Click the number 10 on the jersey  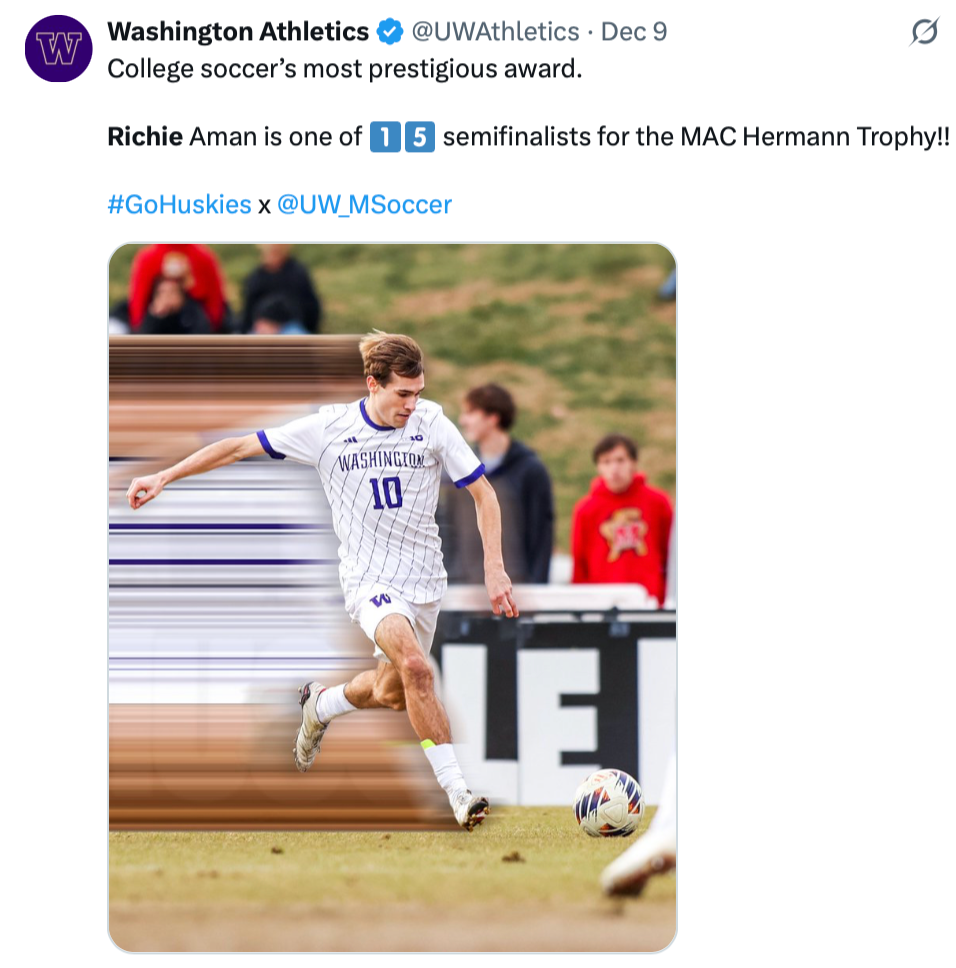(x=385, y=492)
